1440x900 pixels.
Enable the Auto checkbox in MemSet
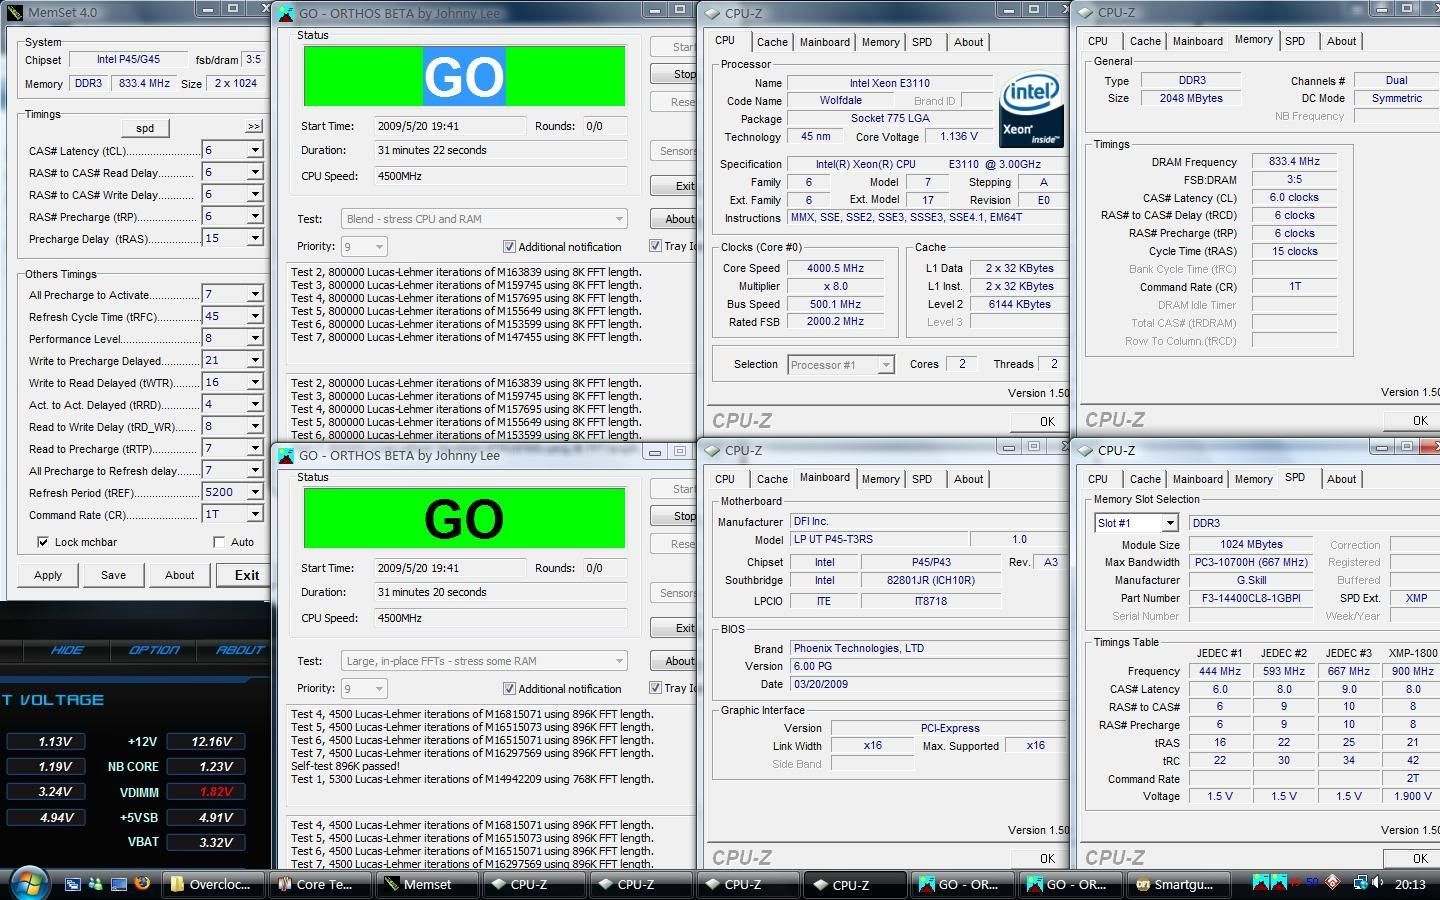[x=219, y=542]
